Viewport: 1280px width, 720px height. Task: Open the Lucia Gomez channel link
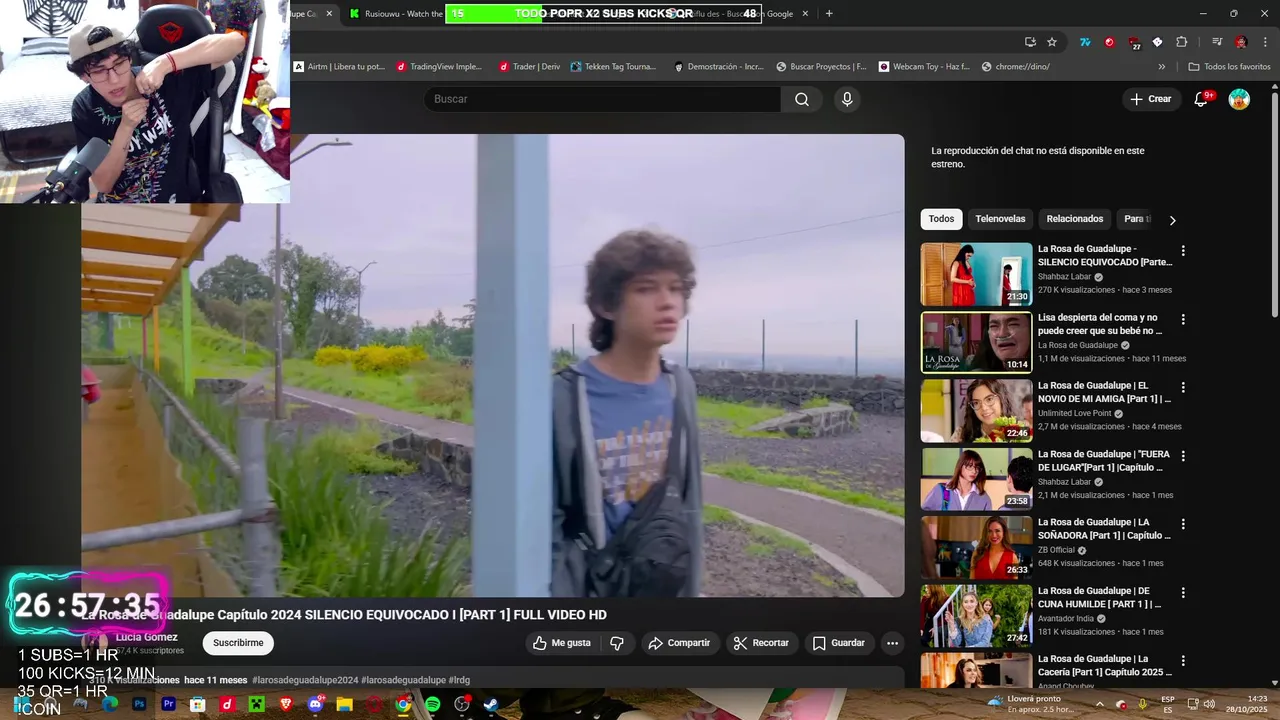pos(146,637)
